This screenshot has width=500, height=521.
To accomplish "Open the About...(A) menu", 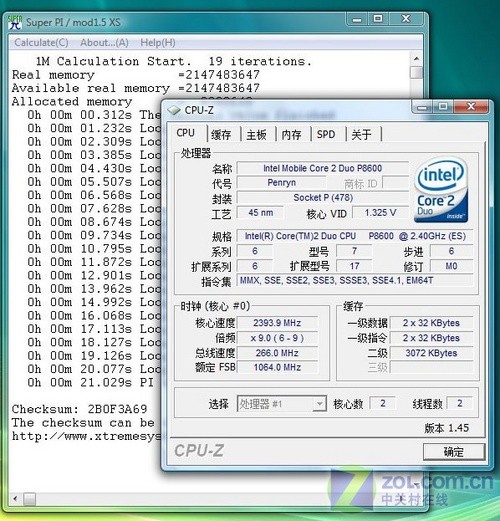I will pos(104,43).
